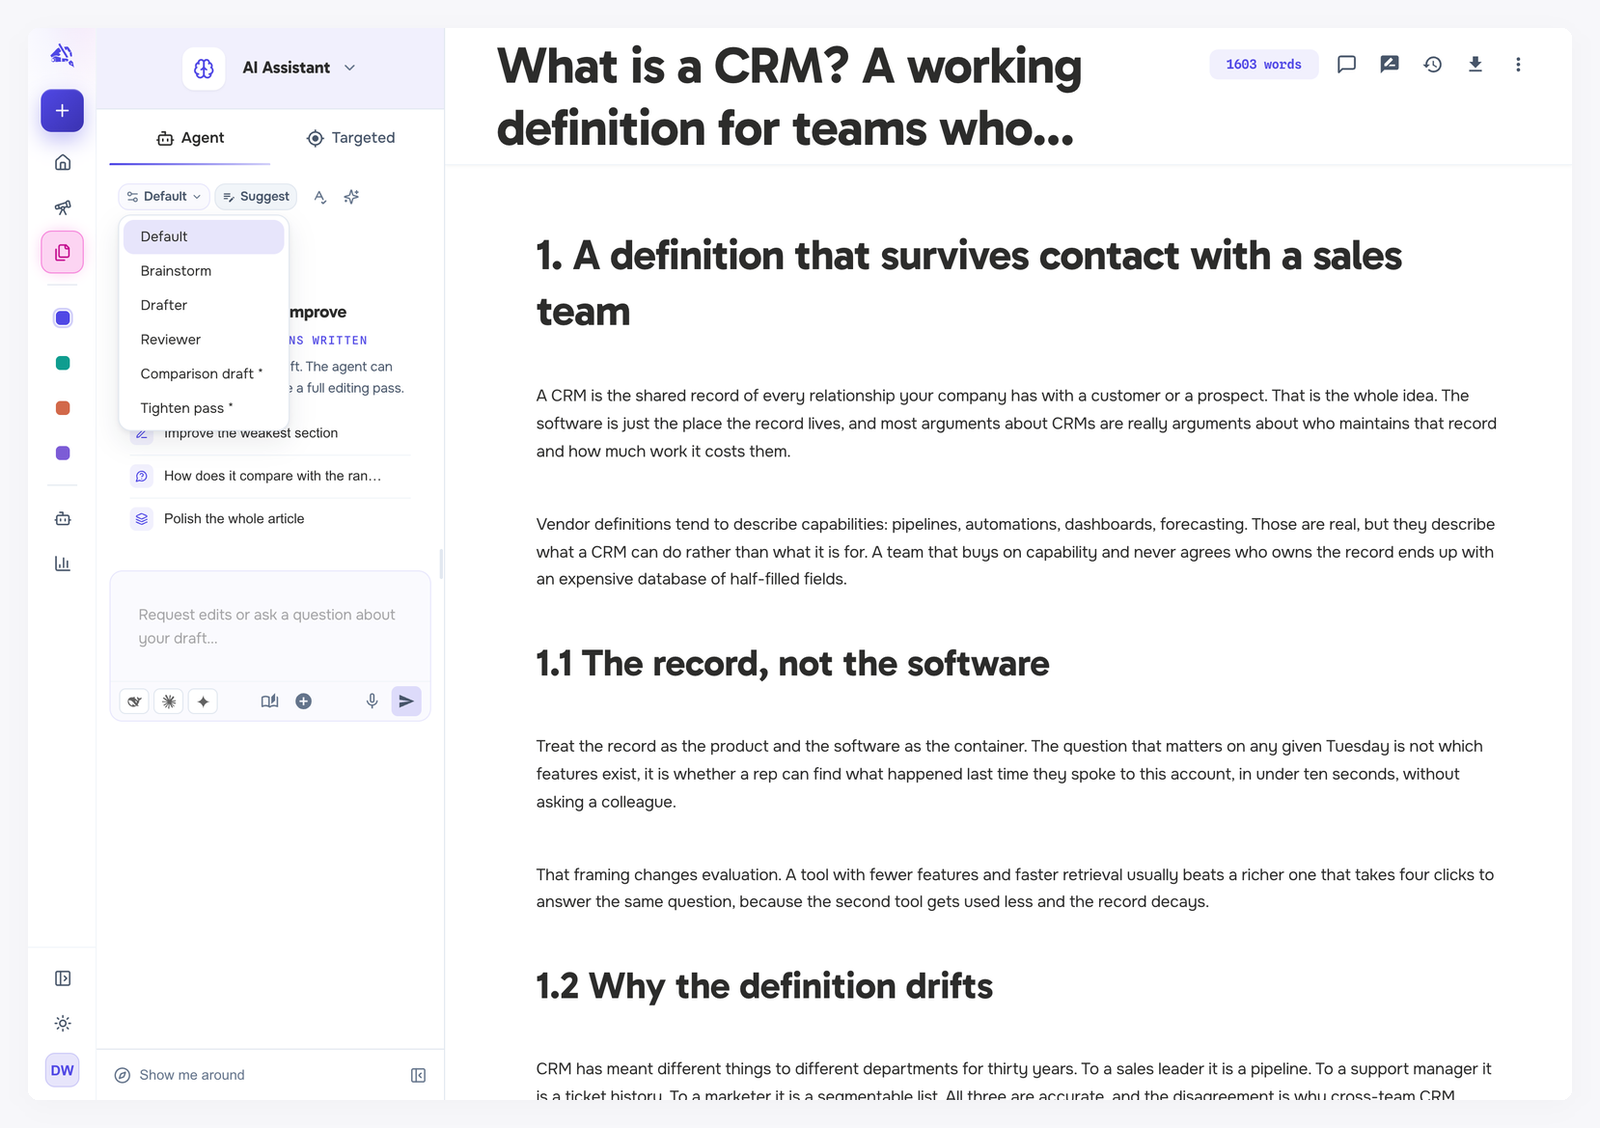The image size is (1600, 1128).
Task: Select the starburst model icon button
Action: [169, 701]
